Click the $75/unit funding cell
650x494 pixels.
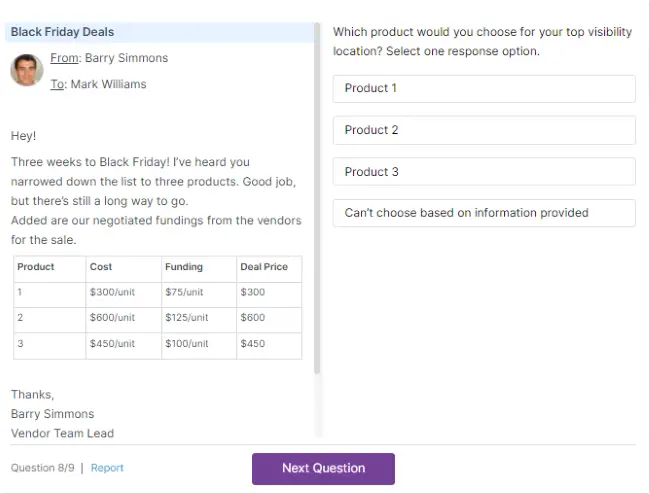(x=185, y=292)
